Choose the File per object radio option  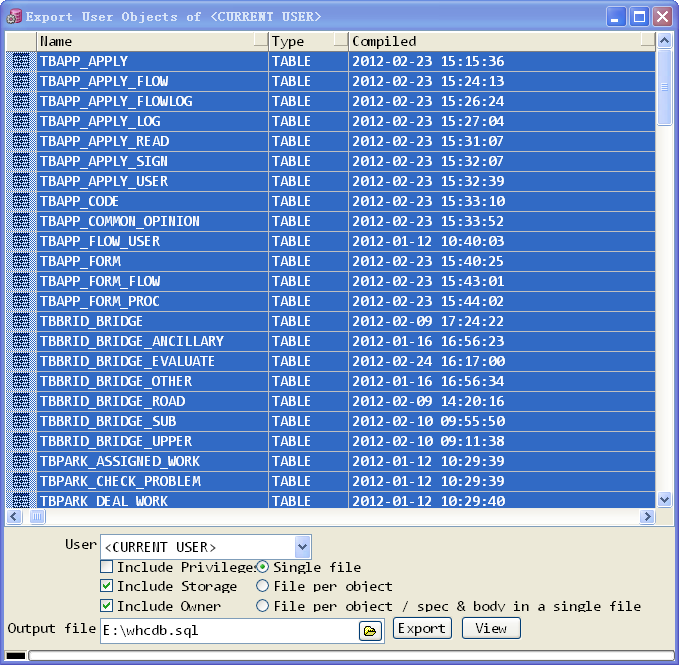tap(262, 586)
